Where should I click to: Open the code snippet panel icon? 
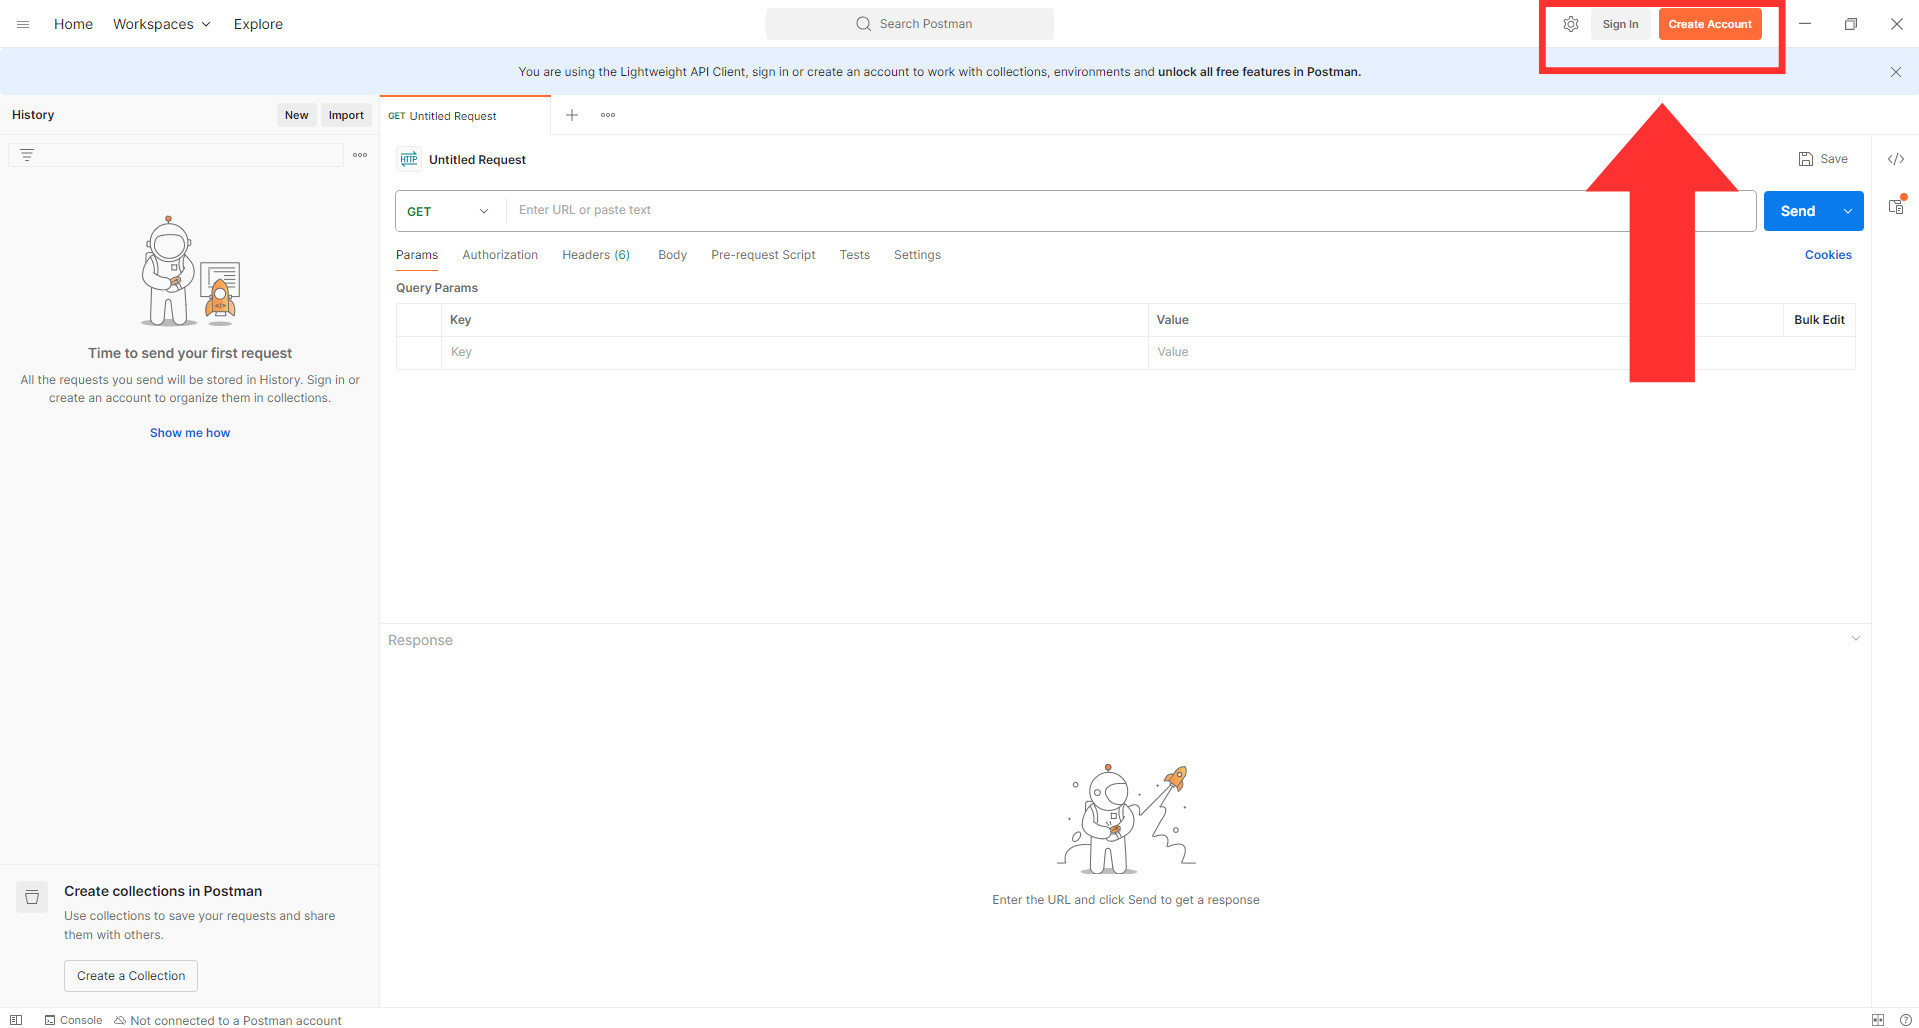1896,159
